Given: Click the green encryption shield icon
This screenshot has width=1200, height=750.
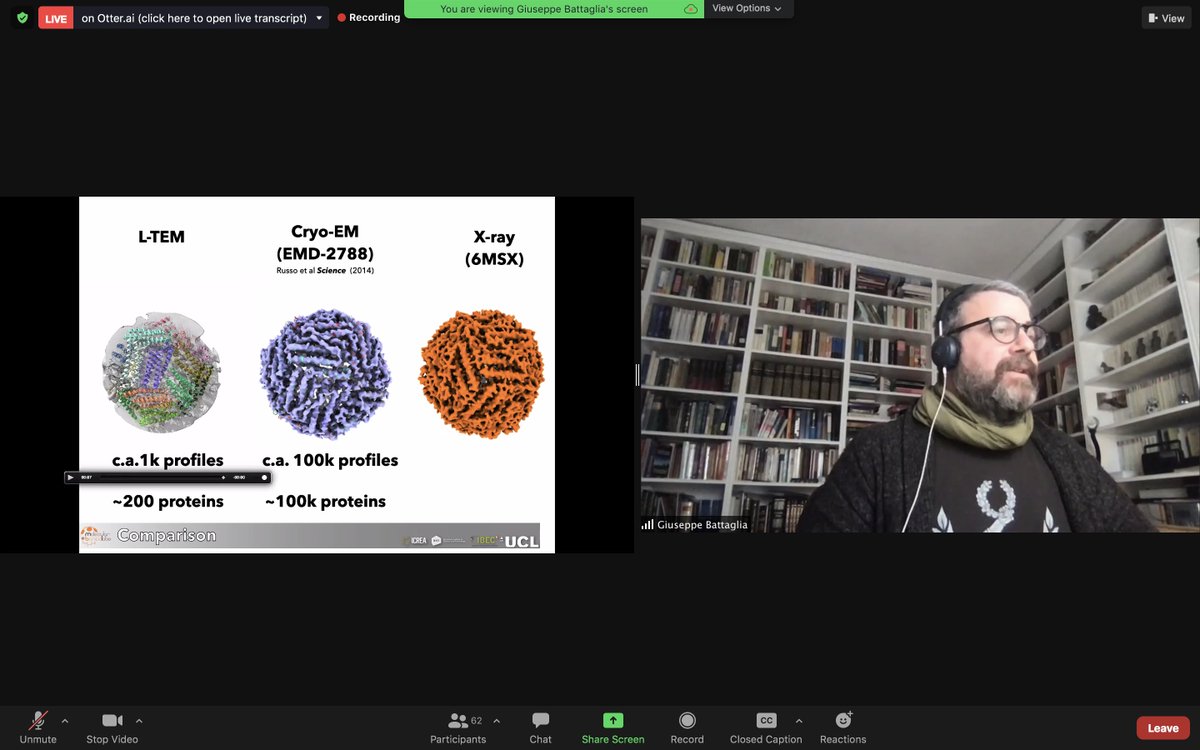Looking at the screenshot, I should tap(22, 18).
